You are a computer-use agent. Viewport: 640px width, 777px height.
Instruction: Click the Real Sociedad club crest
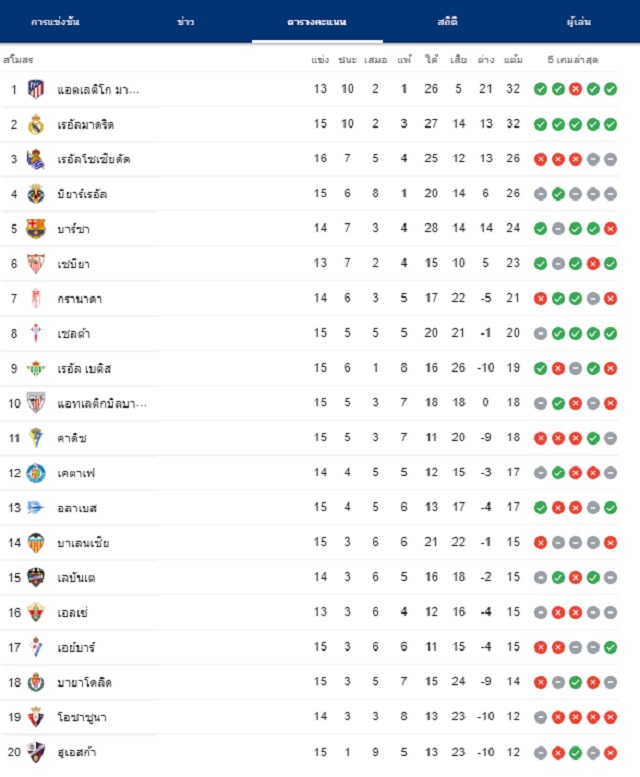coord(36,159)
